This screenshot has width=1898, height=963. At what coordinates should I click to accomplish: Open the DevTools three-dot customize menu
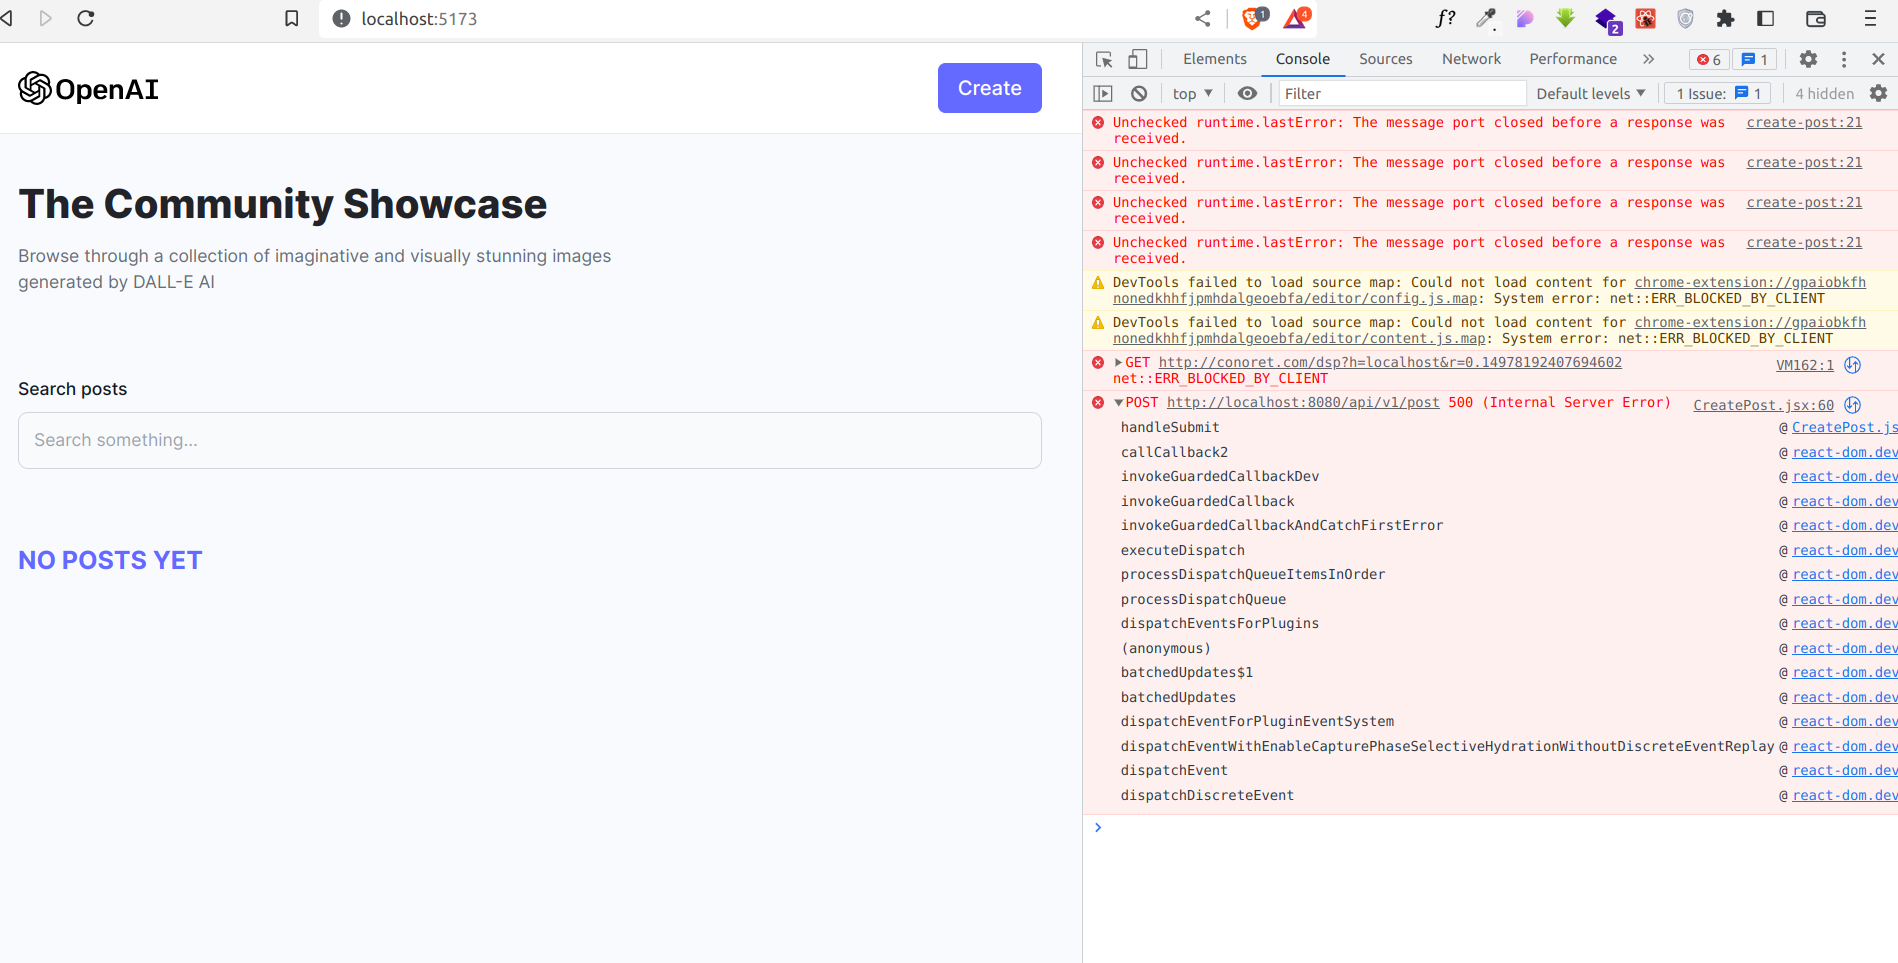coord(1844,59)
